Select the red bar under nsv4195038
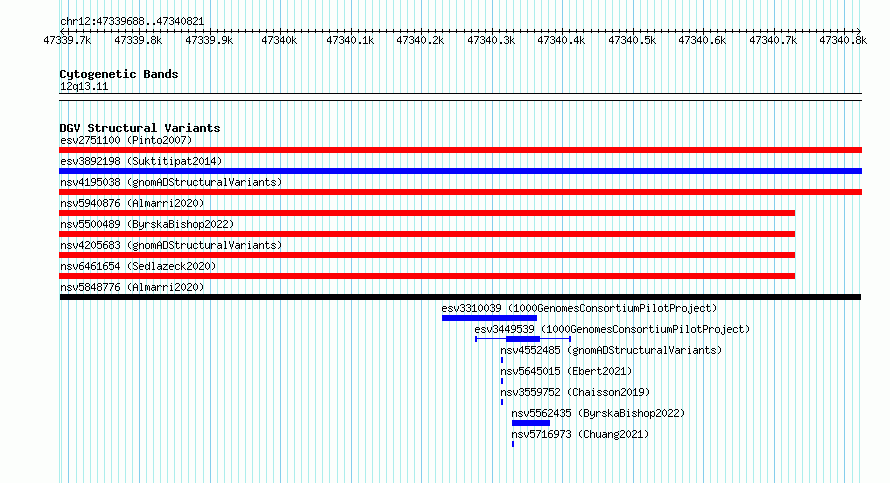 pos(460,192)
